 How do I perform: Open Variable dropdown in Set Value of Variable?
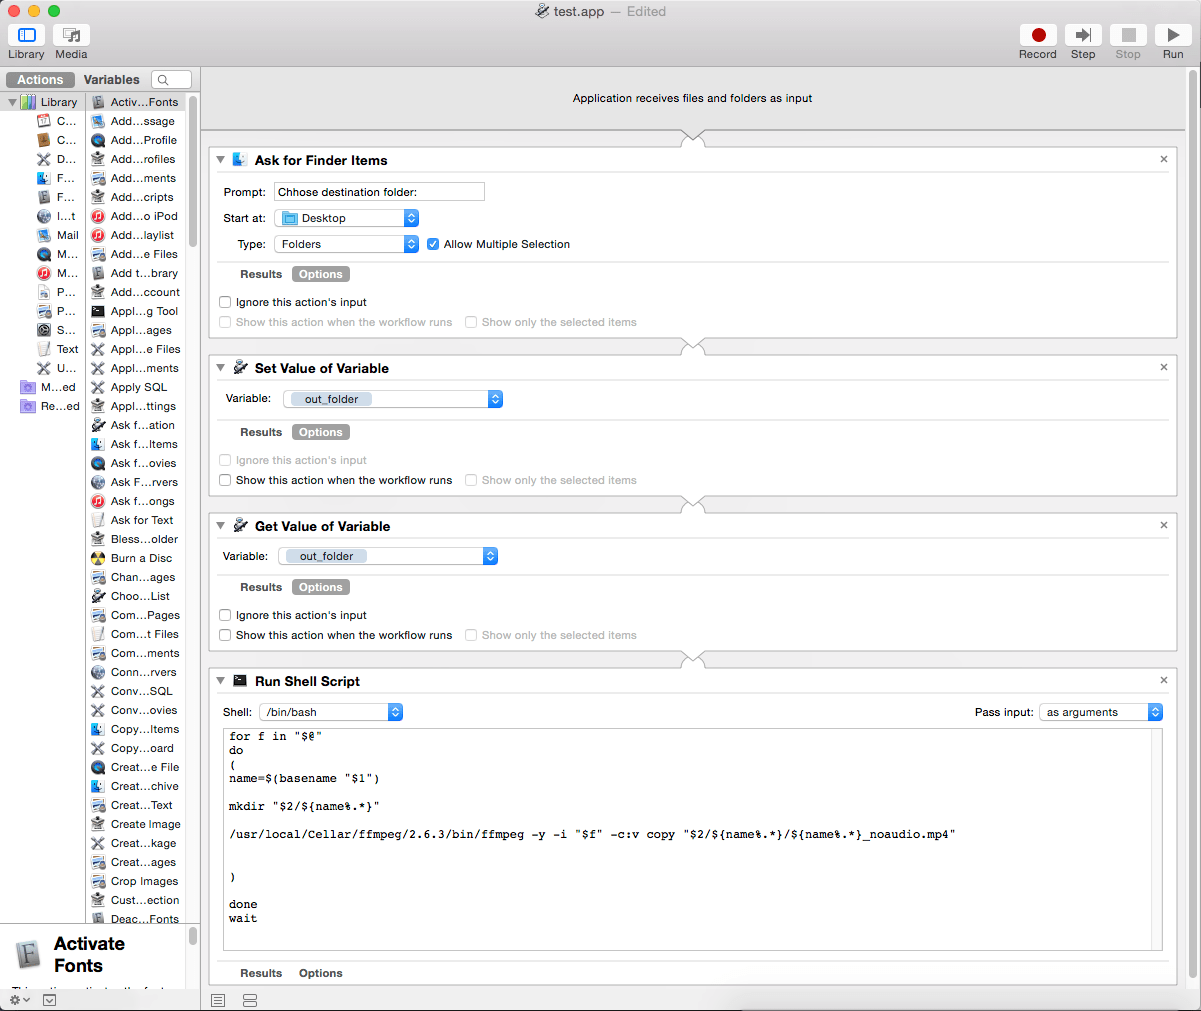[x=393, y=399]
